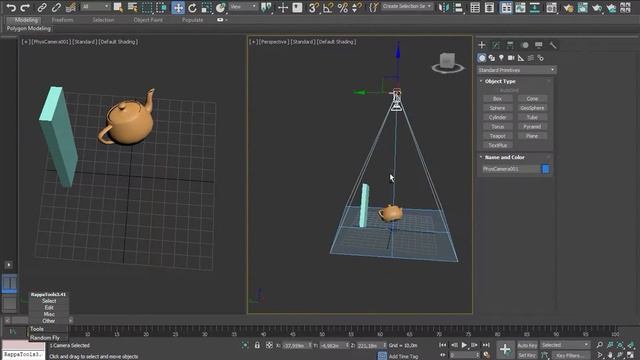Toggle Angle Snap

[x=328, y=7]
